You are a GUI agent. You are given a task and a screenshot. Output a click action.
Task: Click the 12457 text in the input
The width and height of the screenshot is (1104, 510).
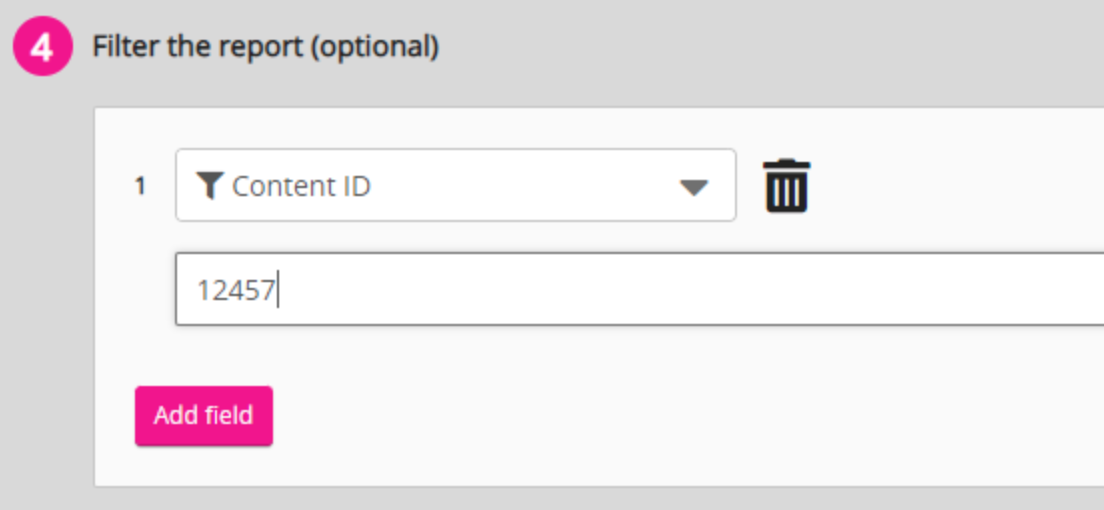(x=236, y=290)
